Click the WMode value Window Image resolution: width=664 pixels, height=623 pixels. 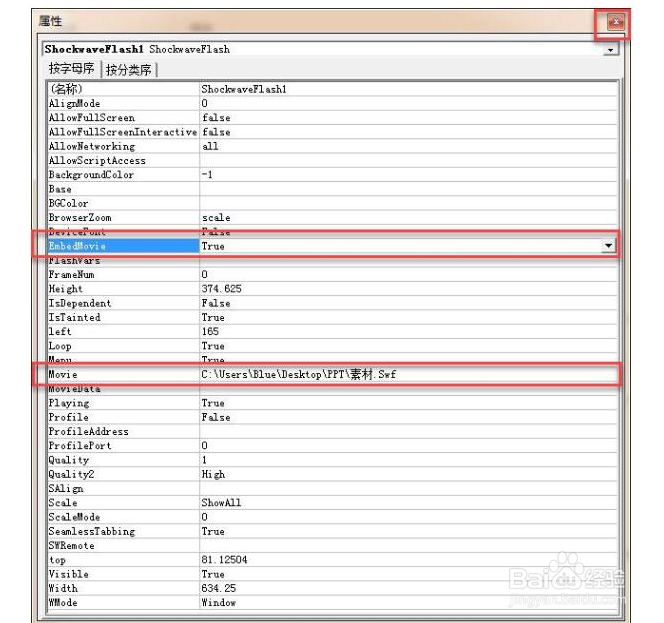(219, 603)
